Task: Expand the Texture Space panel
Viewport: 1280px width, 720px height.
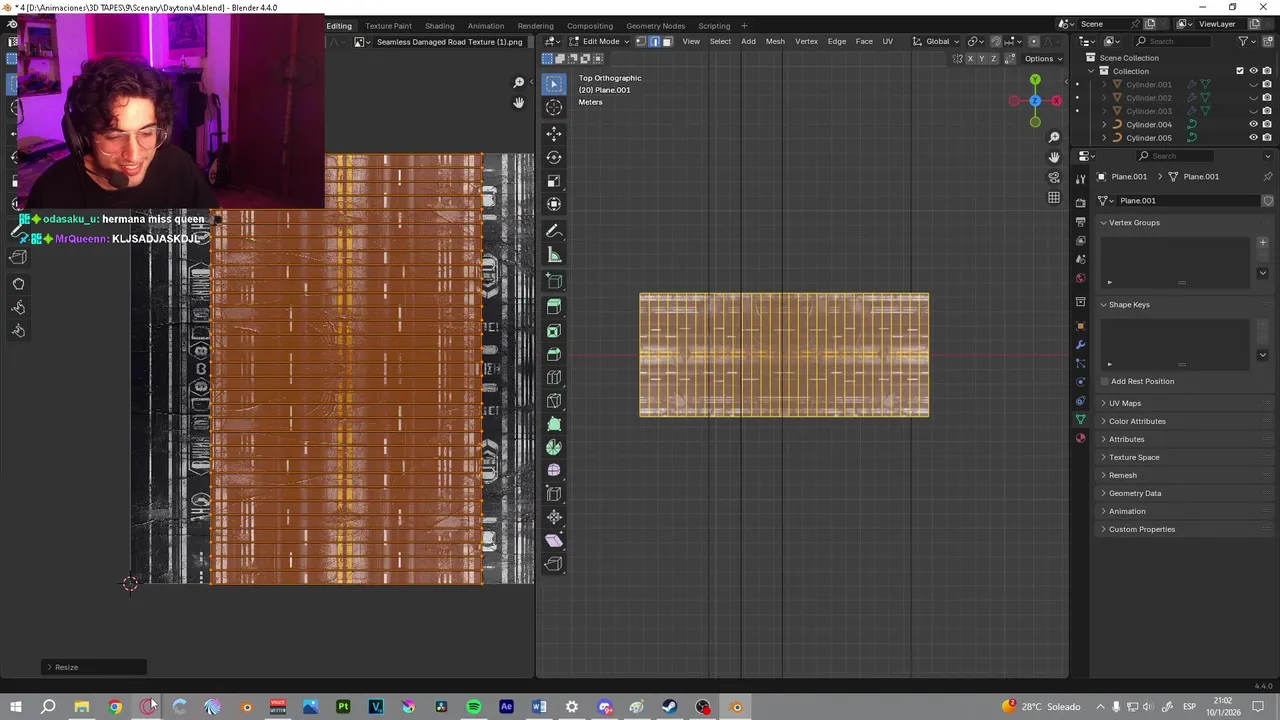Action: 1184,457
